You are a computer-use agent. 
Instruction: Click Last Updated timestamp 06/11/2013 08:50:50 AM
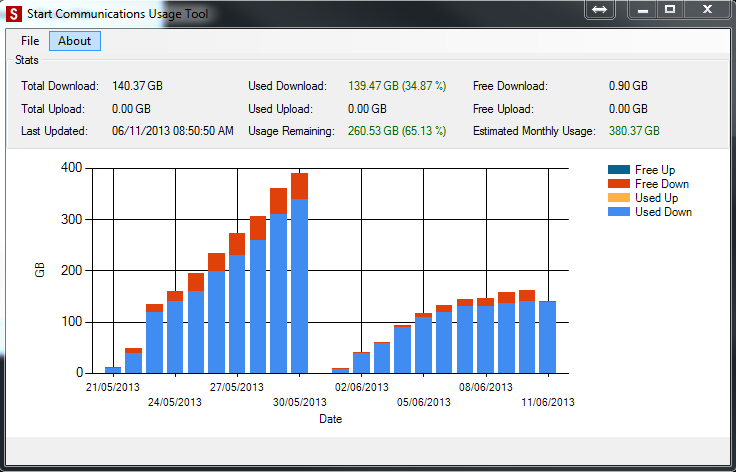tap(173, 131)
